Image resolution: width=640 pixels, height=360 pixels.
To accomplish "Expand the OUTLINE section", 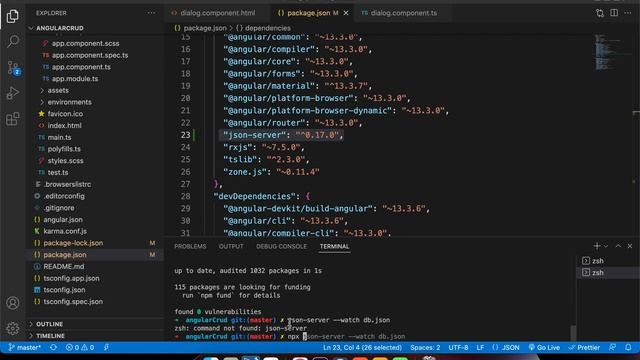I will (49, 324).
